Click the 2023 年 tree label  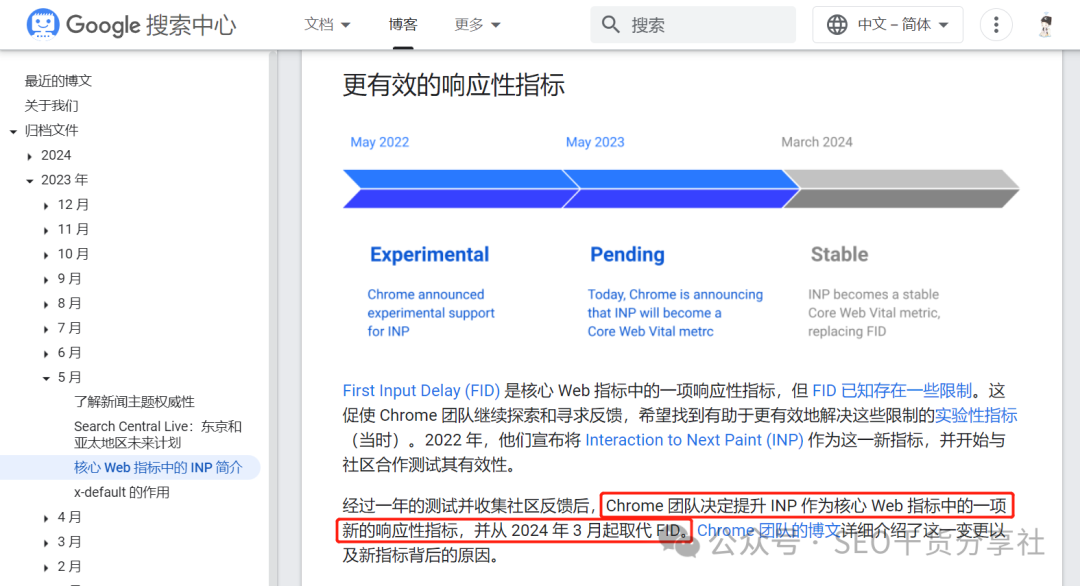[64, 180]
